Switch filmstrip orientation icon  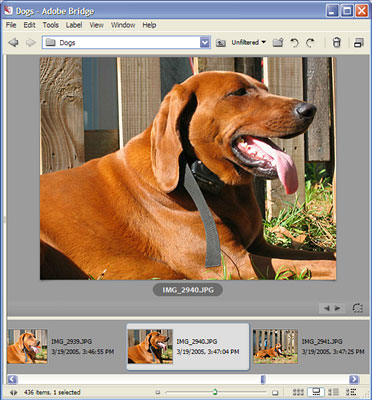(x=357, y=308)
